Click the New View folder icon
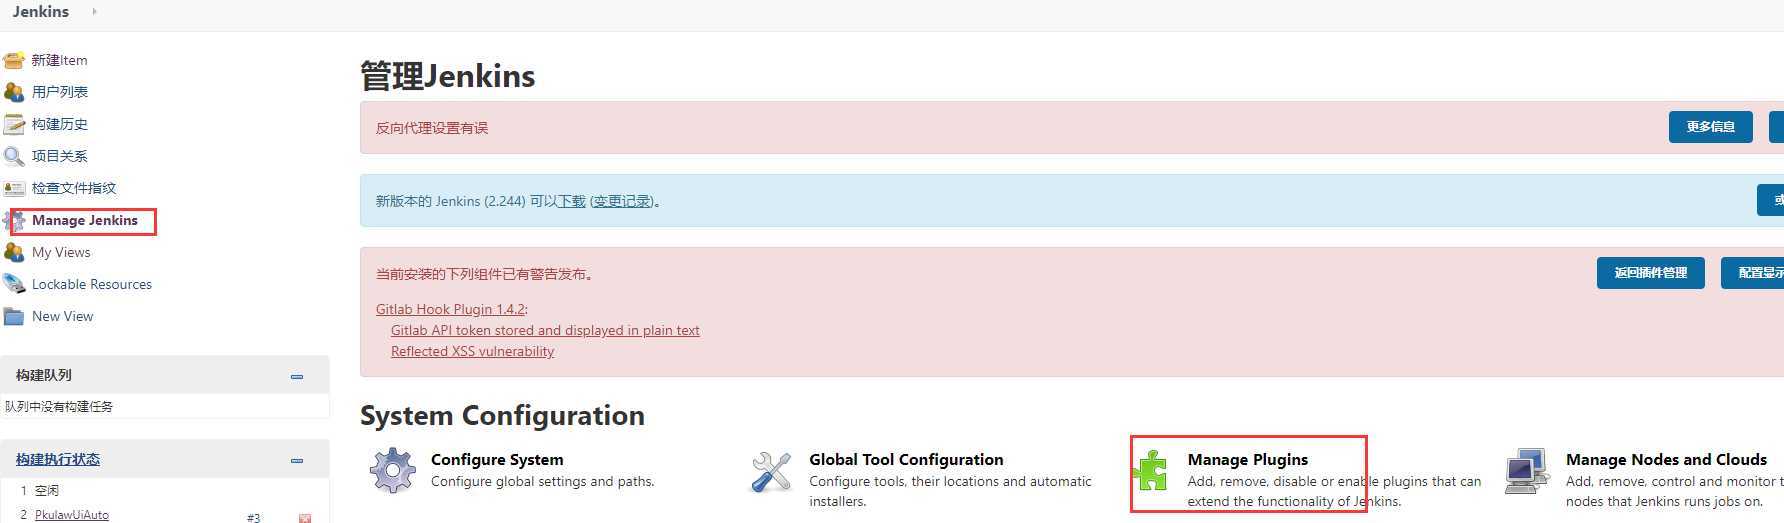The image size is (1784, 523). 14,316
